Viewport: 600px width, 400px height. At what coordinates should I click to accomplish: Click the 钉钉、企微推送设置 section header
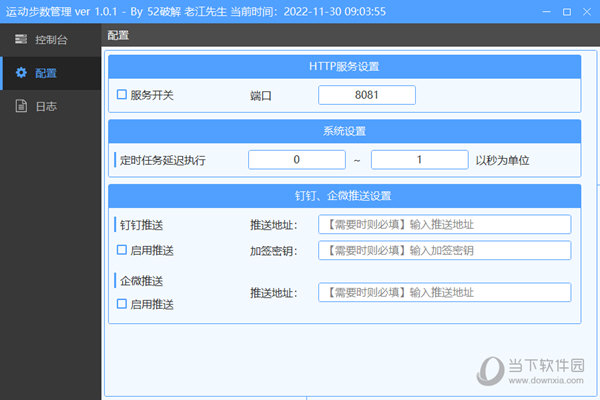click(x=344, y=195)
